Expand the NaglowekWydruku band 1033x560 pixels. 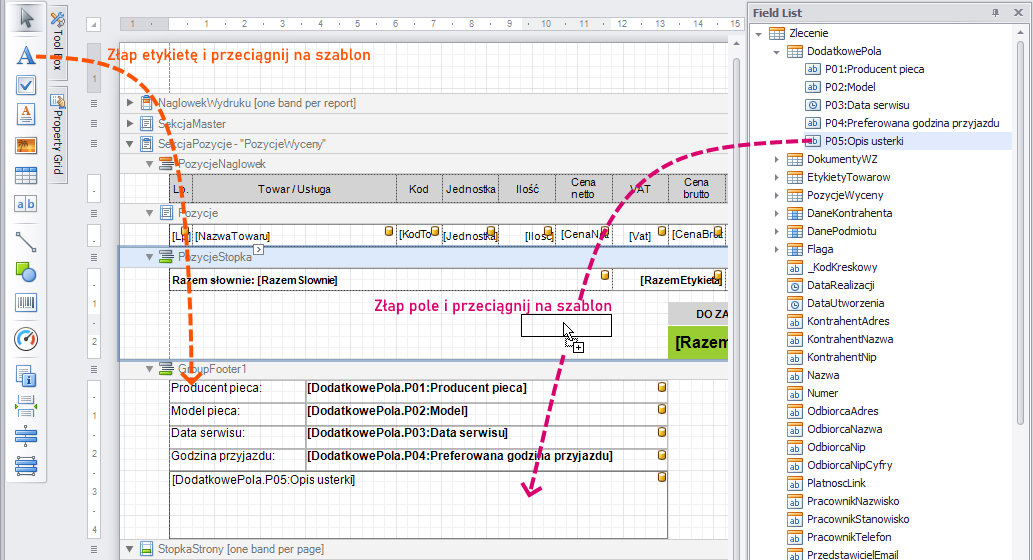130,103
